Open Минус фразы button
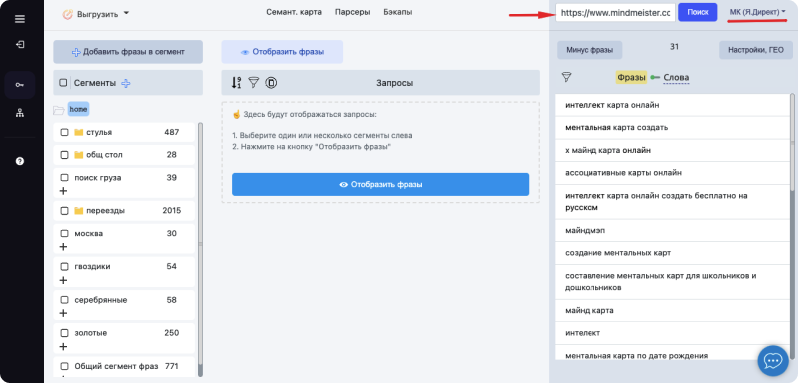 click(x=590, y=50)
